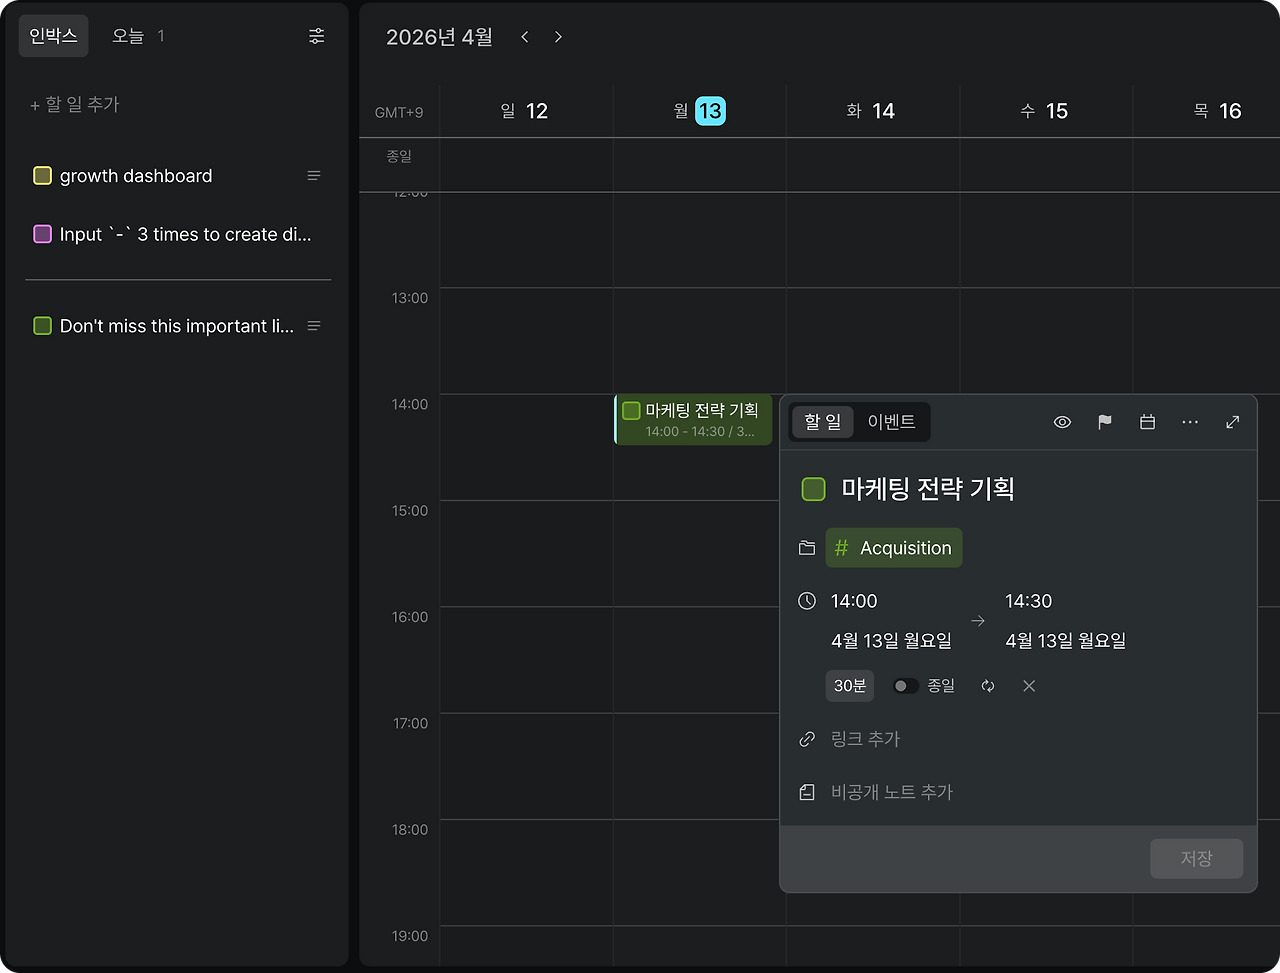
Task: Toggle visibility eye icon in task popup
Action: pos(1062,422)
